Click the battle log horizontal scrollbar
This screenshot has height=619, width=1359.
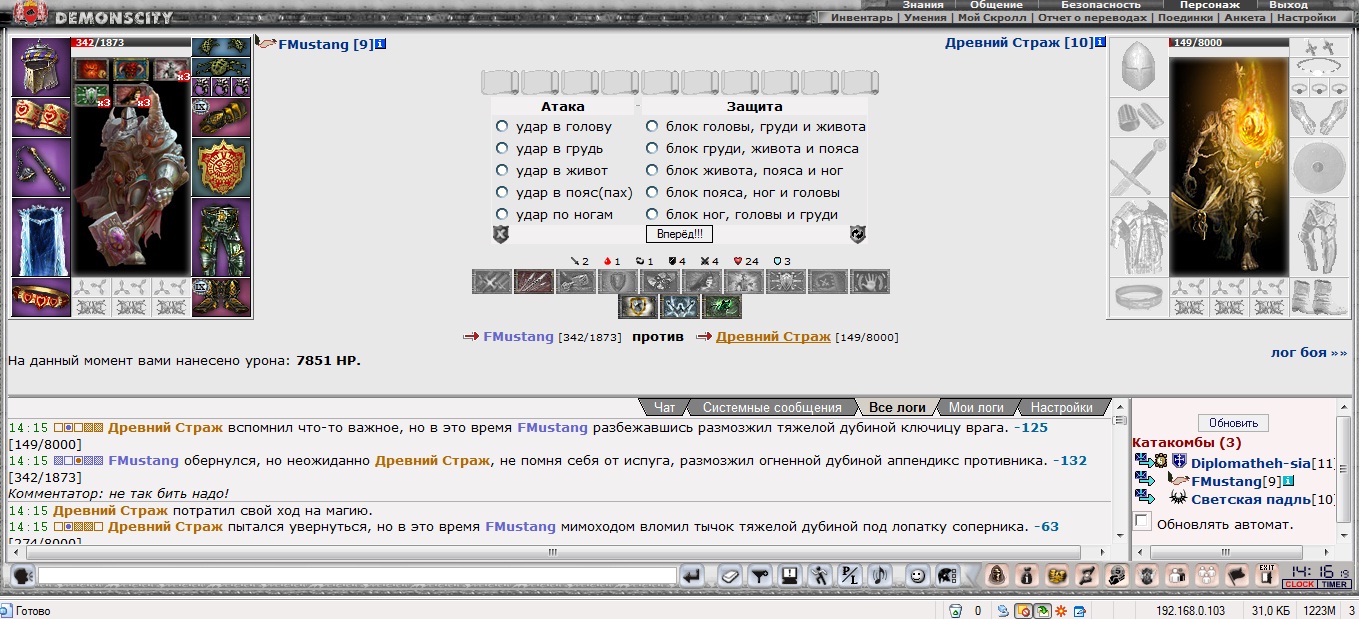(551, 552)
